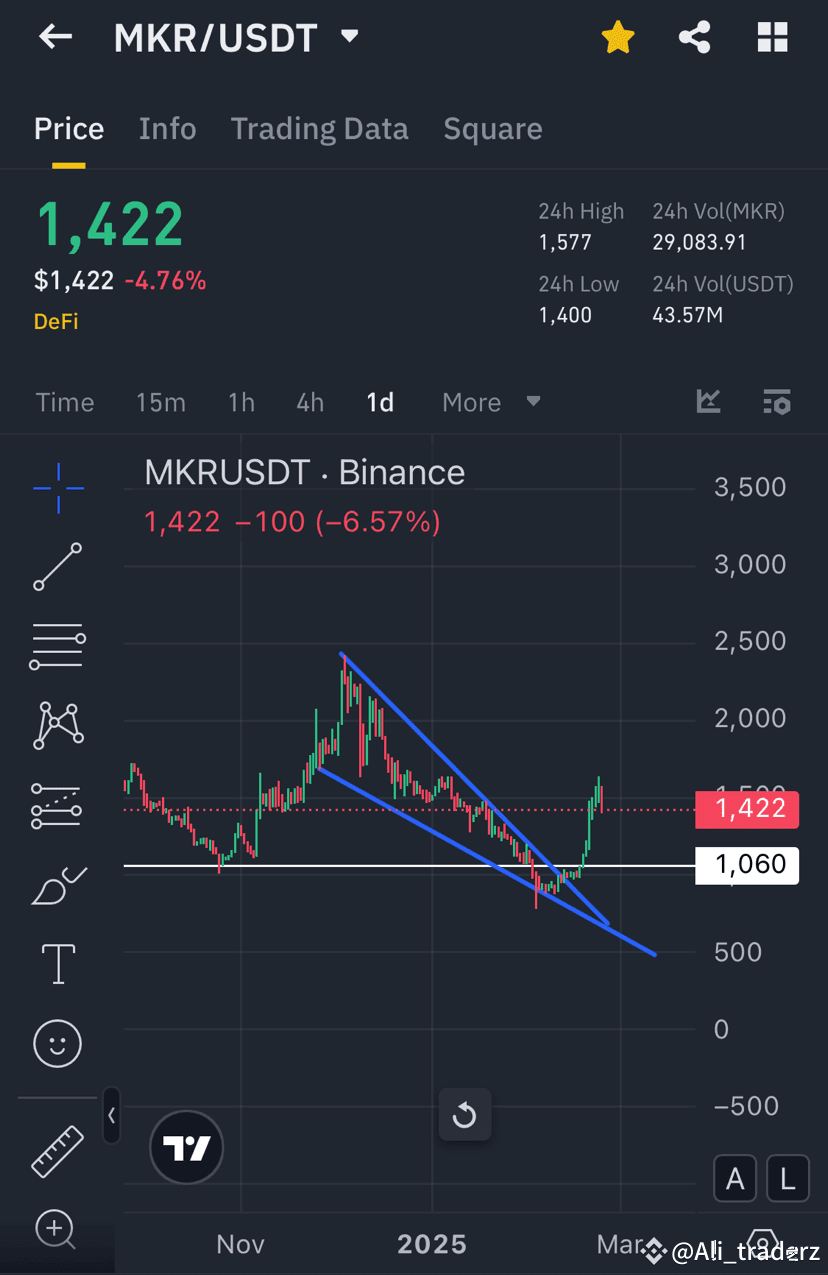Click the DeFi category tag
This screenshot has width=828, height=1275.
tap(56, 322)
